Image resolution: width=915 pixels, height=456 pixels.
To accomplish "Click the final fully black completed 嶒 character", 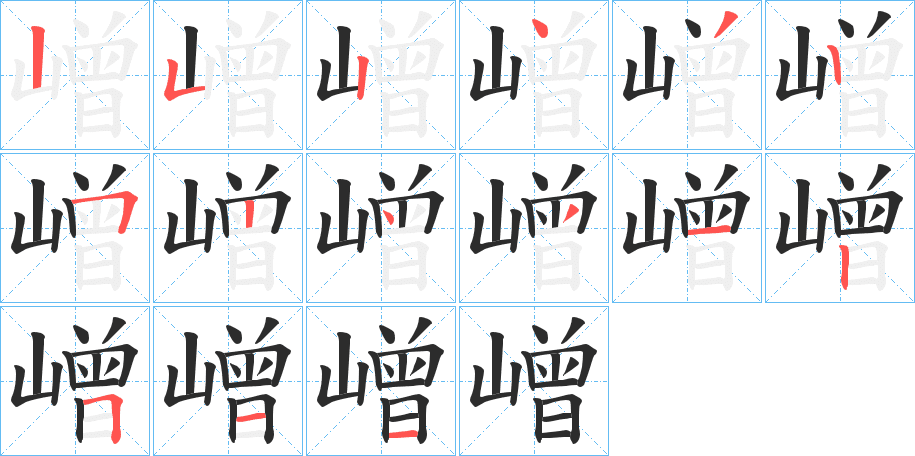I will click(x=533, y=381).
